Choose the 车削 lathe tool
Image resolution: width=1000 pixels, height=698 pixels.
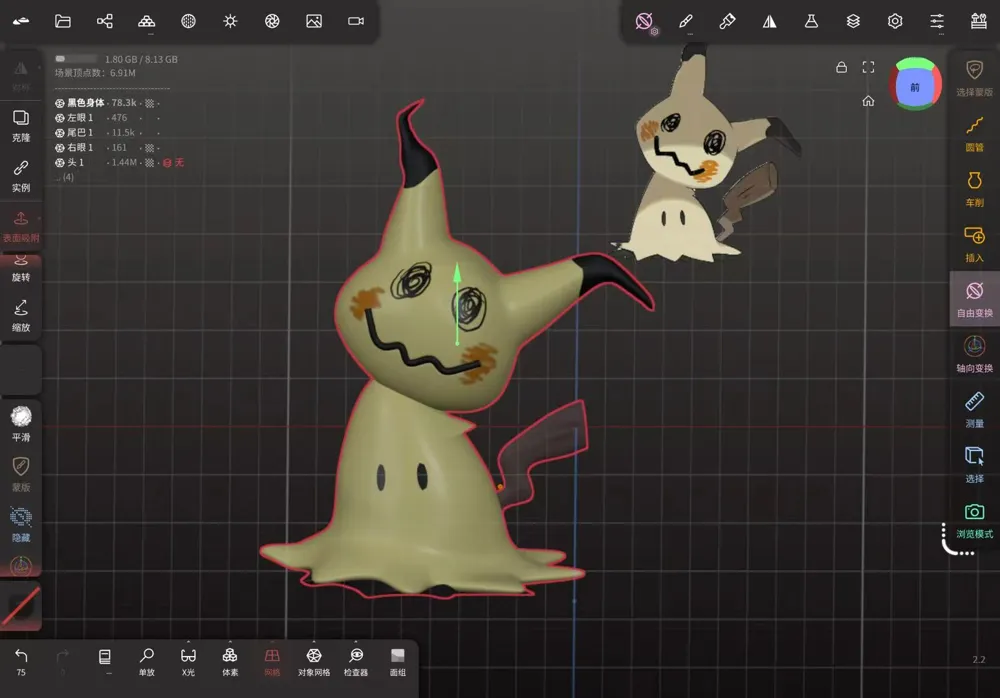(x=974, y=189)
